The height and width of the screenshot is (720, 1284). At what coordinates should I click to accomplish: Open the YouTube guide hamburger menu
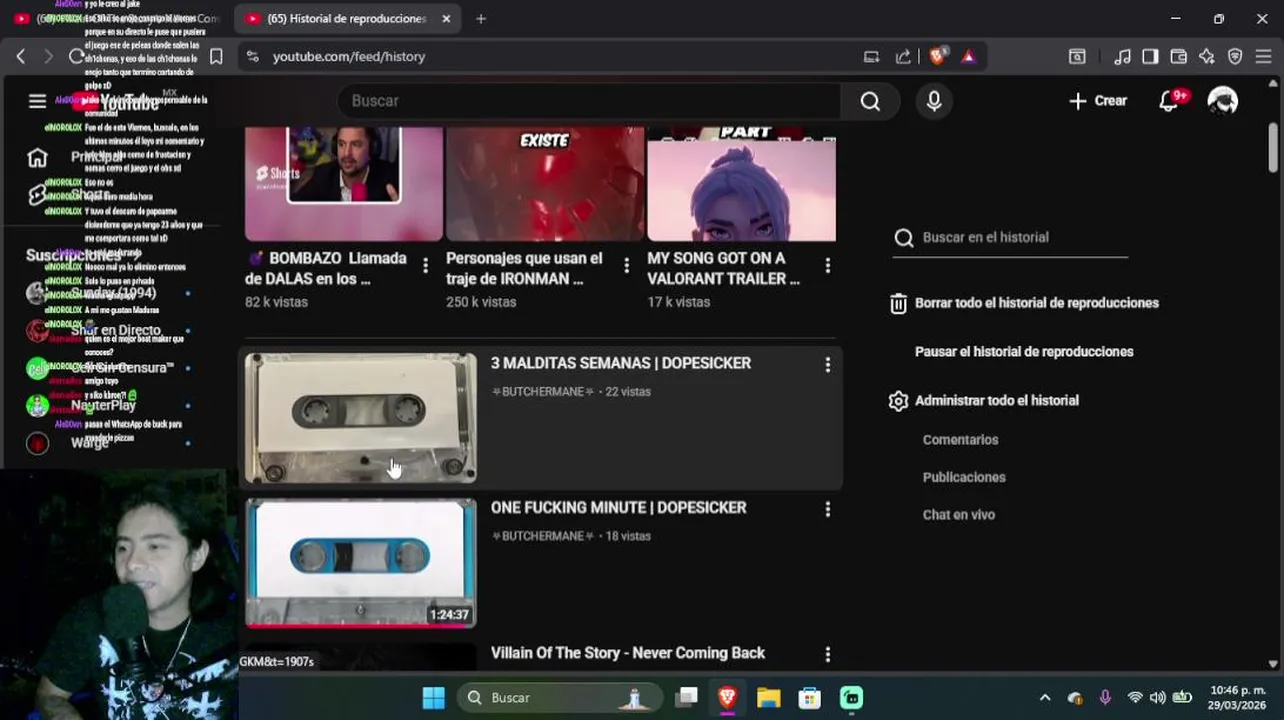click(37, 101)
